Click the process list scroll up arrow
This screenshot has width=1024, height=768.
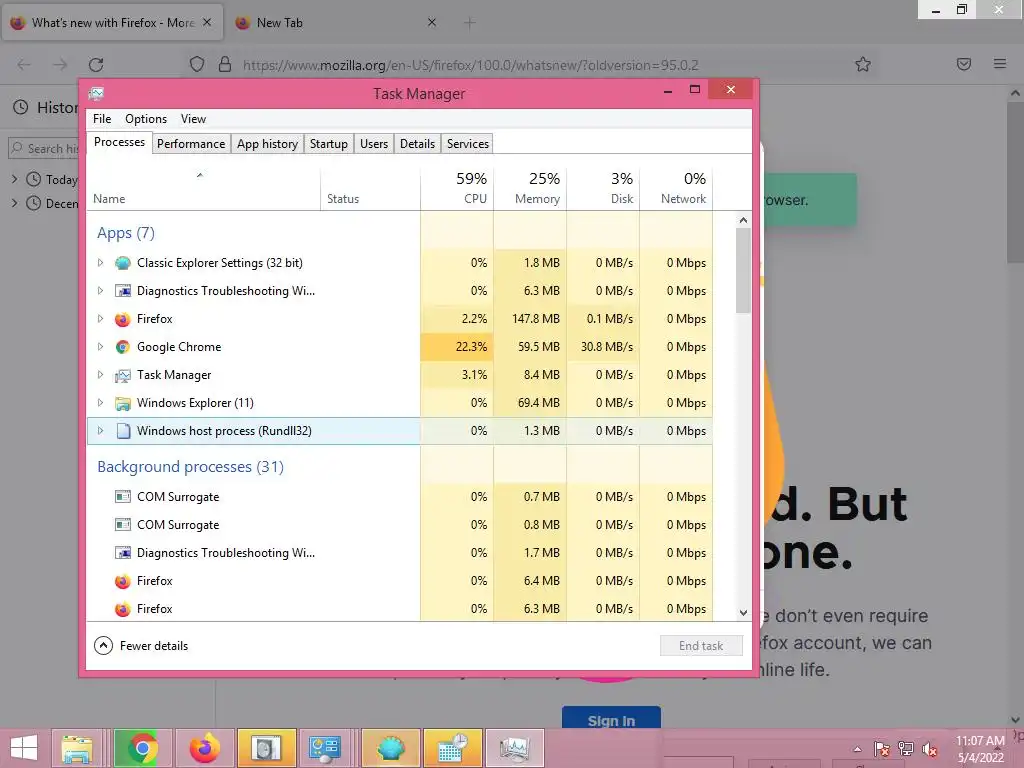click(x=743, y=220)
